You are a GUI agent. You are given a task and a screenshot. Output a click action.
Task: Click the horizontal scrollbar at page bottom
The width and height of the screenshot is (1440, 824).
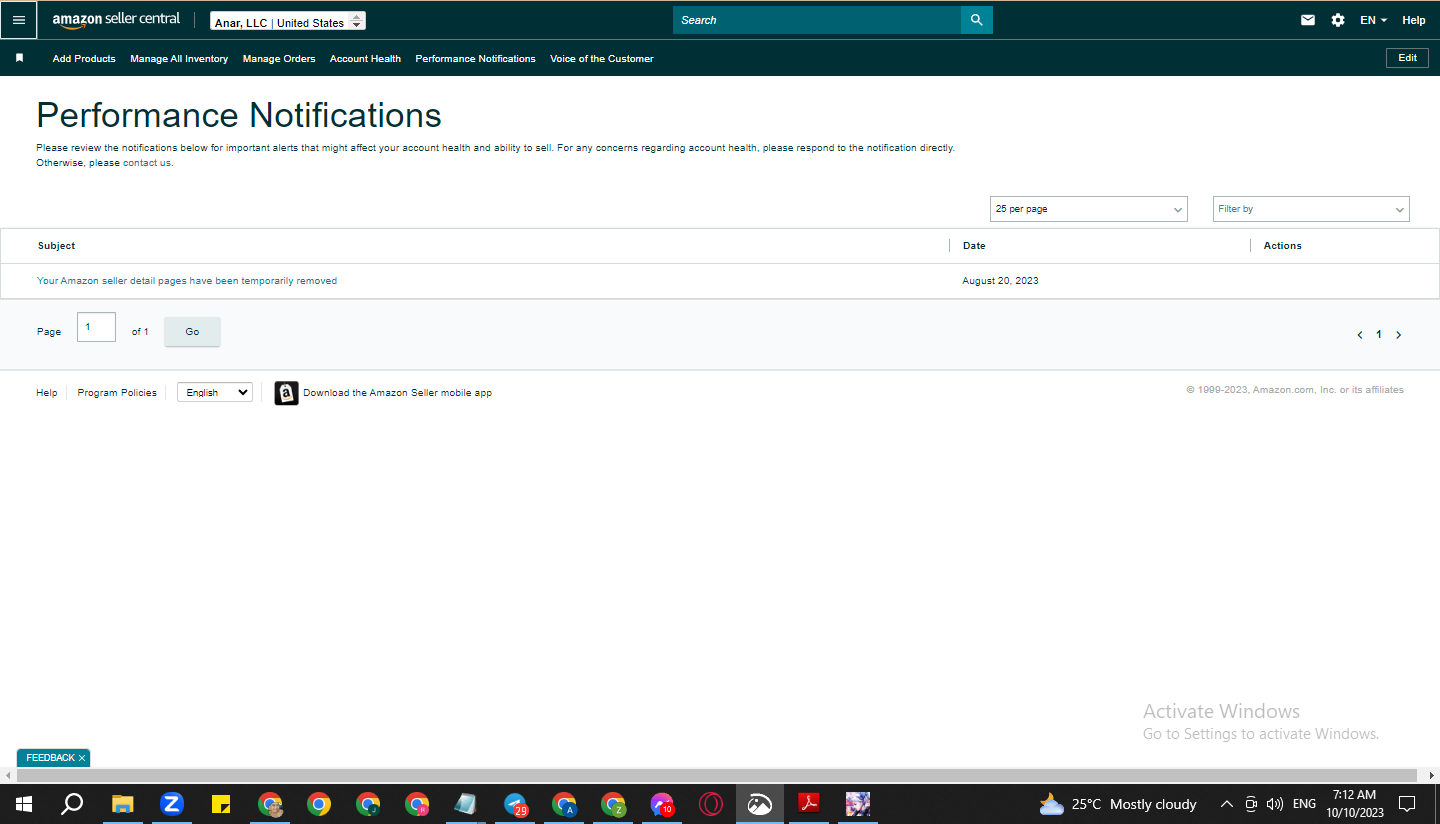point(717,776)
